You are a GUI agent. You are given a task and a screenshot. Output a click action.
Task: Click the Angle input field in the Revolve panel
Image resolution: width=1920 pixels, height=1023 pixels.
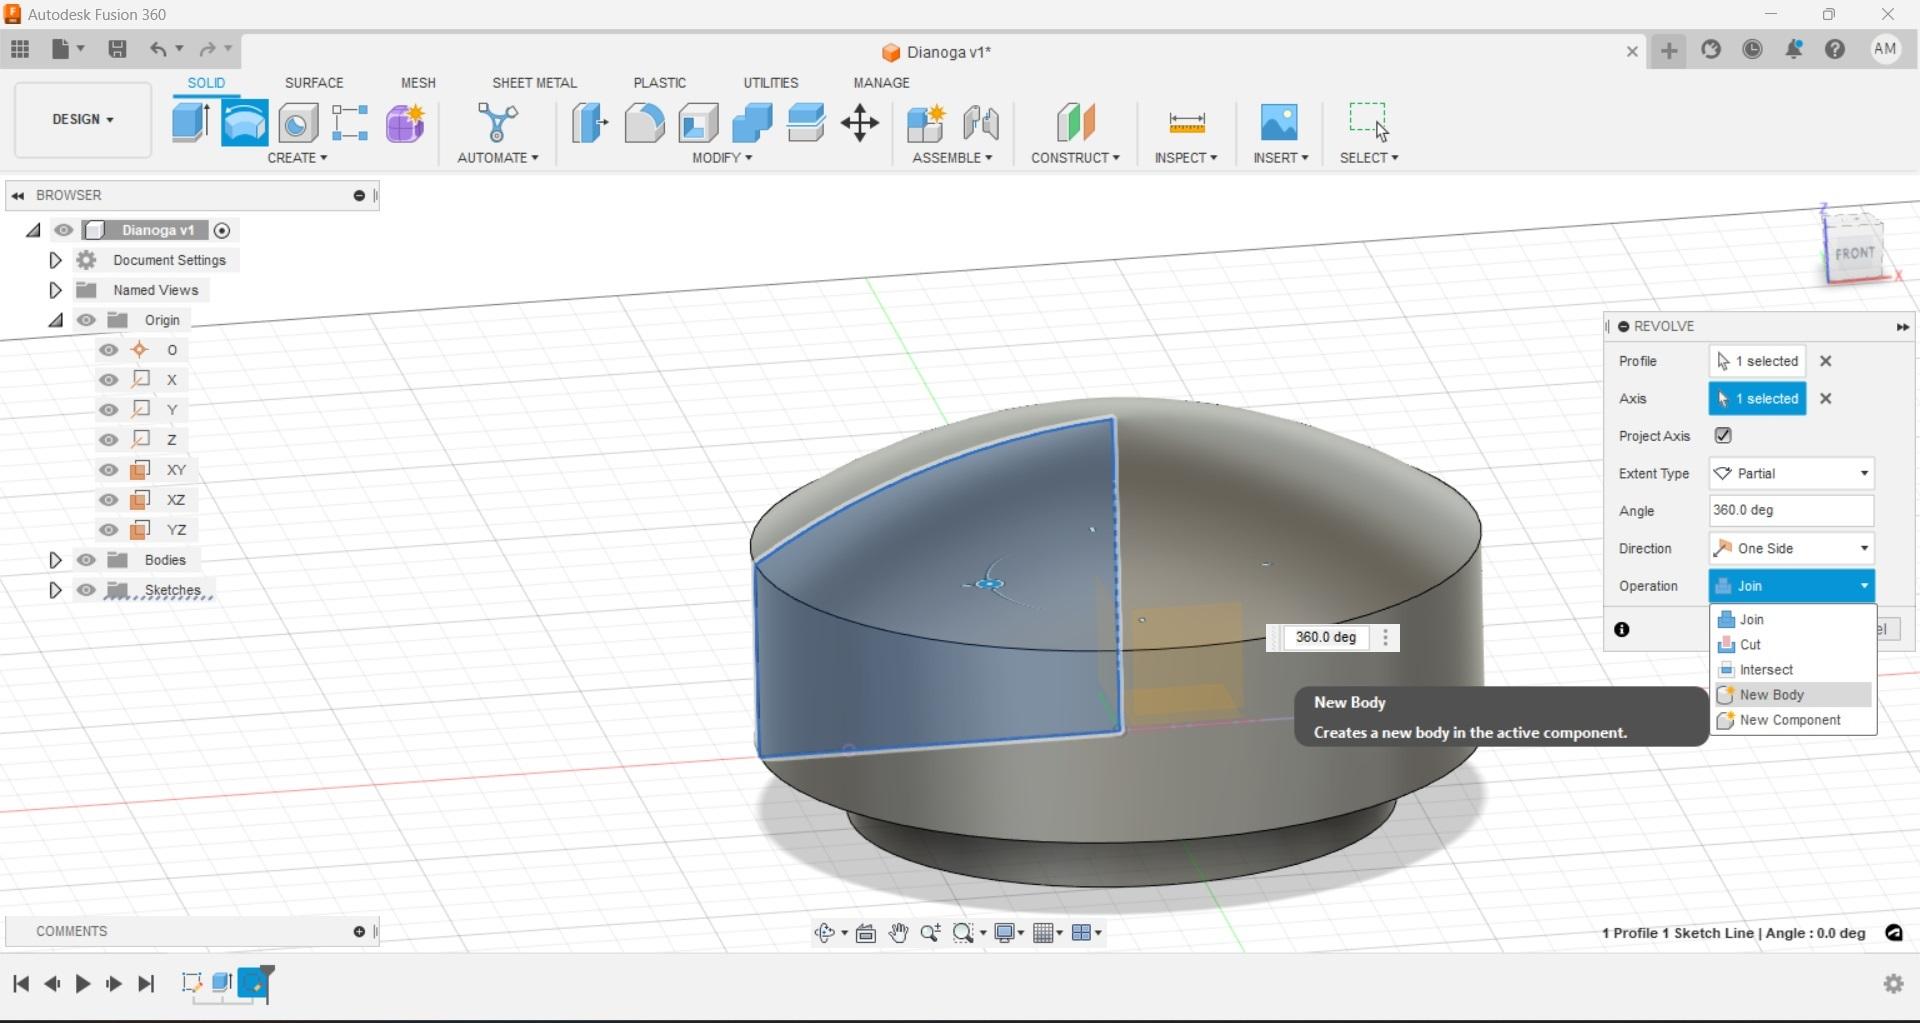1790,510
